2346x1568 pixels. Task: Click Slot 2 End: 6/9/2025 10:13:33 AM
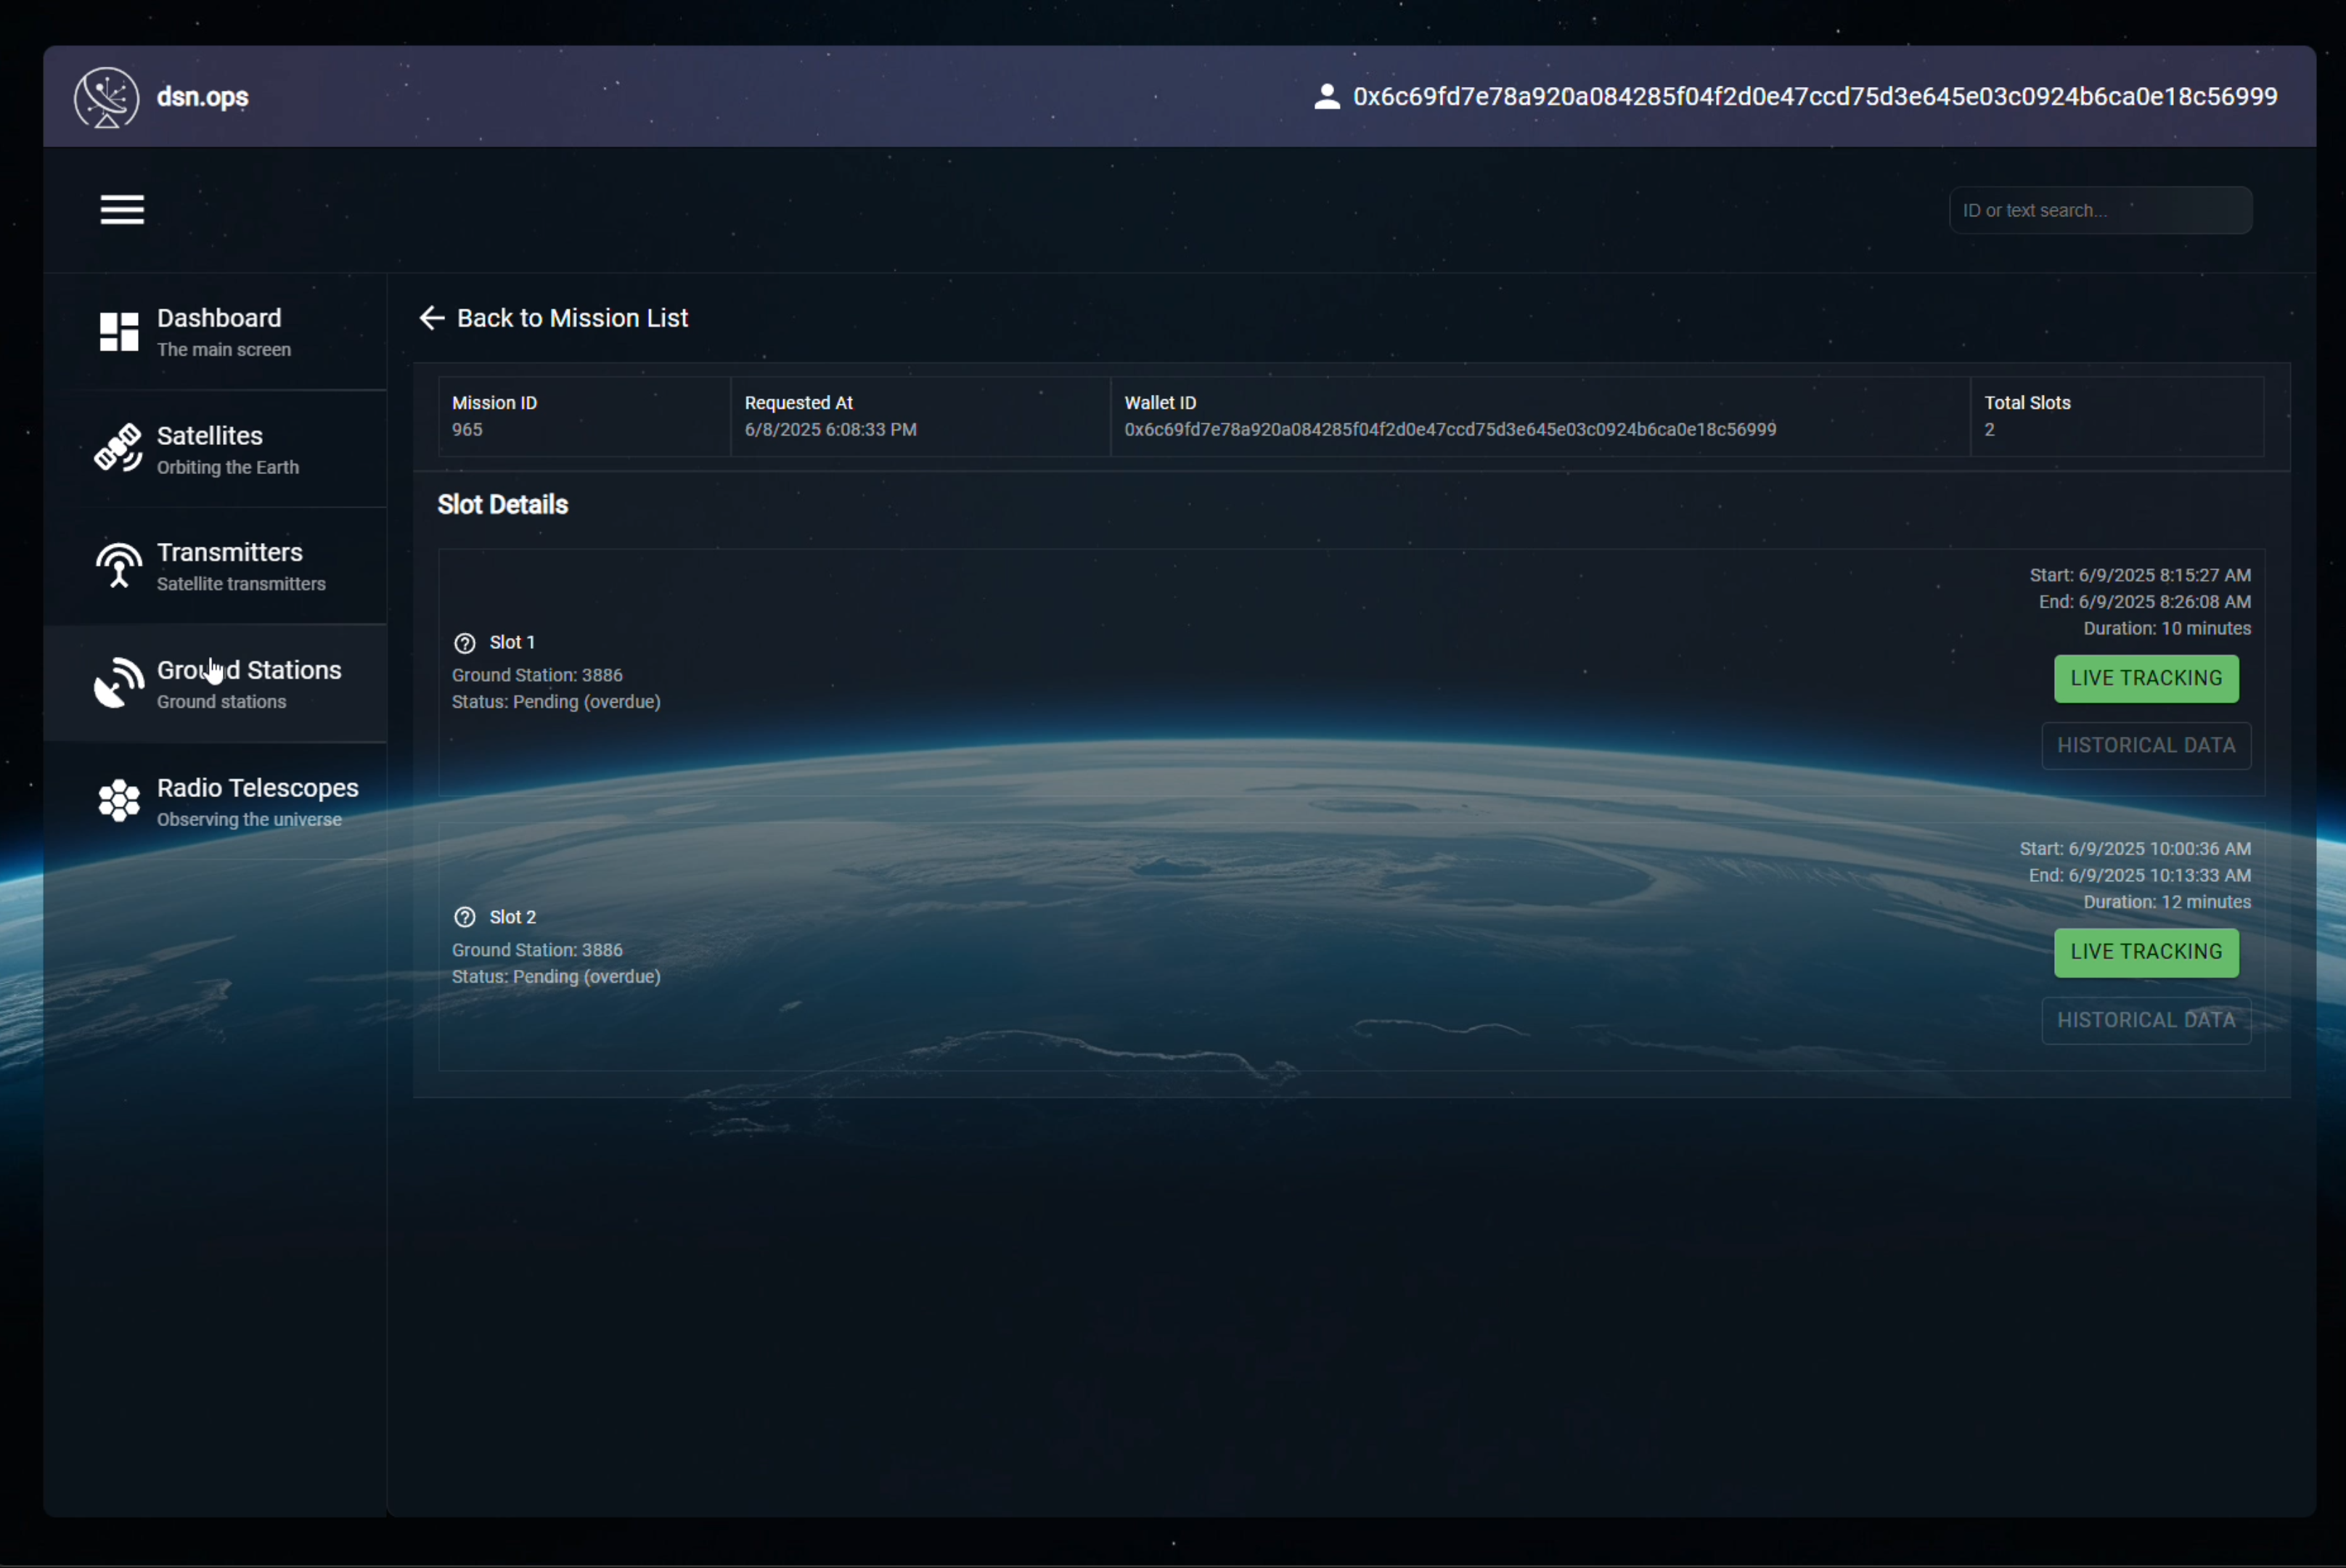coord(2140,875)
